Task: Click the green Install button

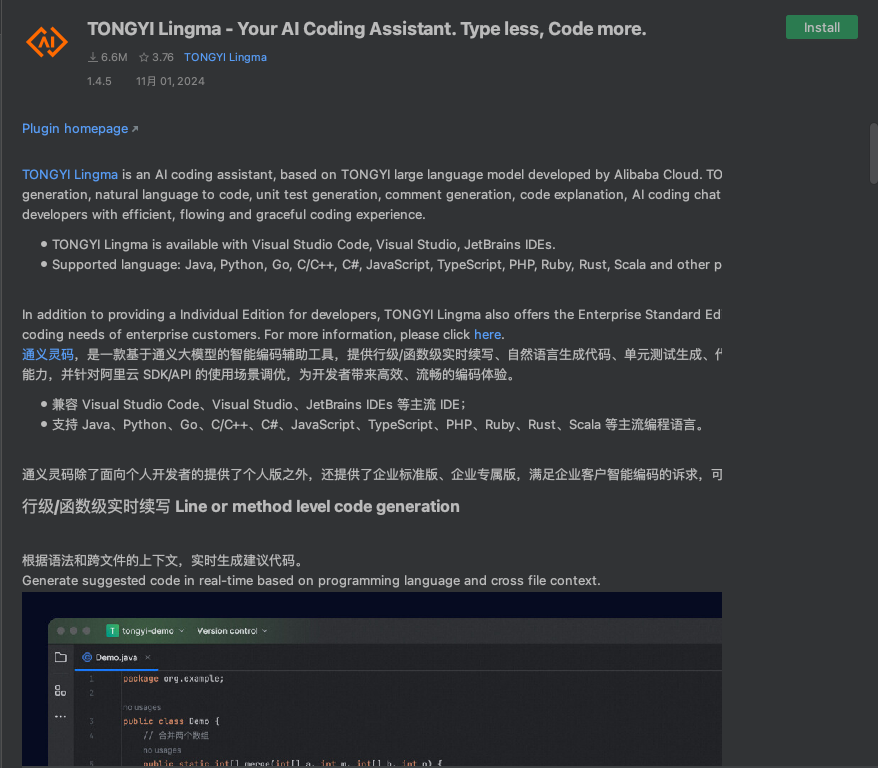Action: (x=821, y=27)
